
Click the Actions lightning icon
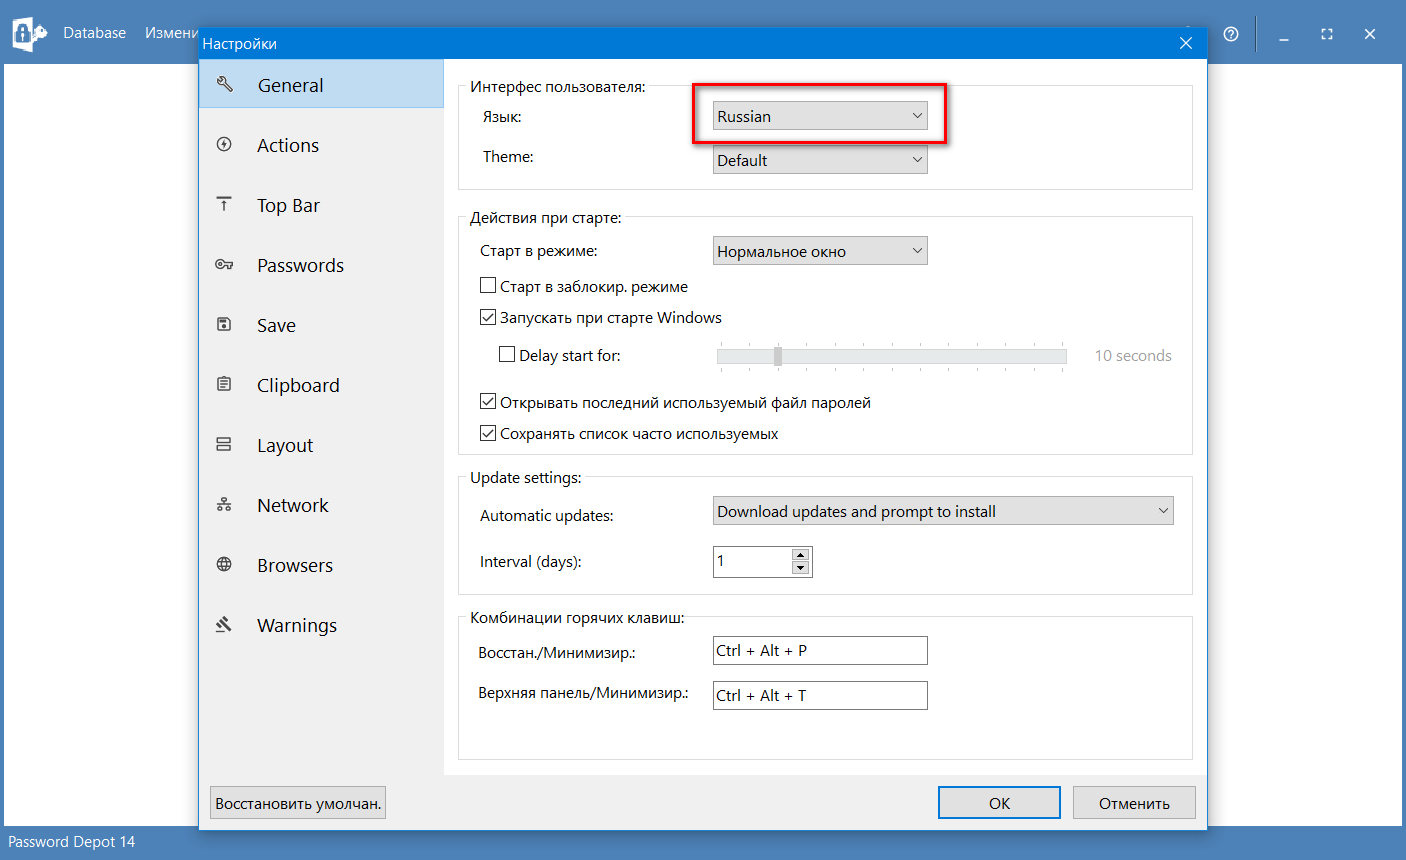pyautogui.click(x=224, y=145)
